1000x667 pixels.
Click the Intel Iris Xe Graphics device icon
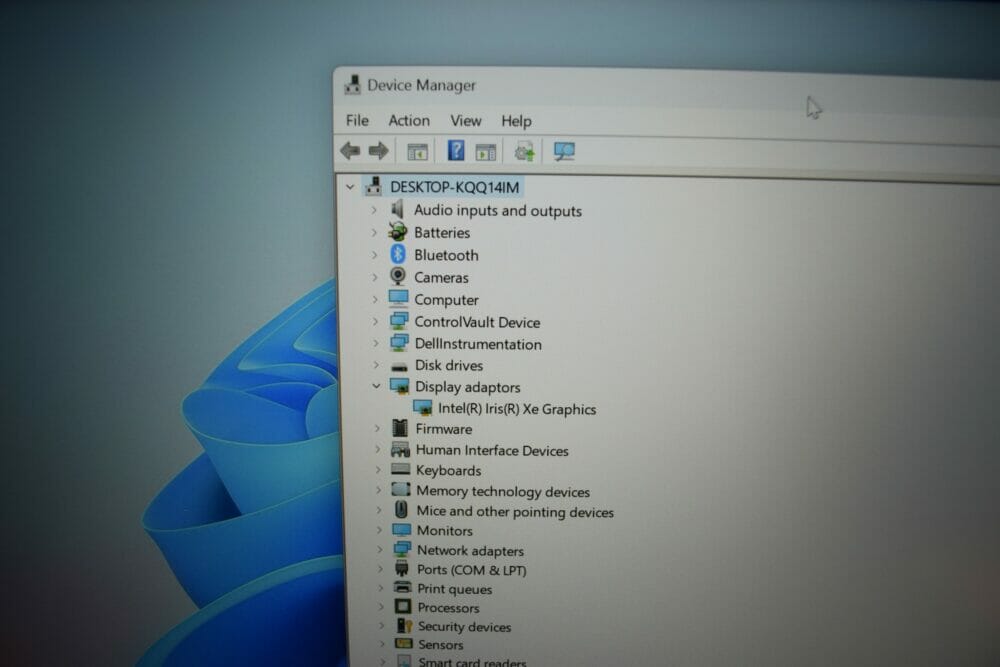[422, 408]
